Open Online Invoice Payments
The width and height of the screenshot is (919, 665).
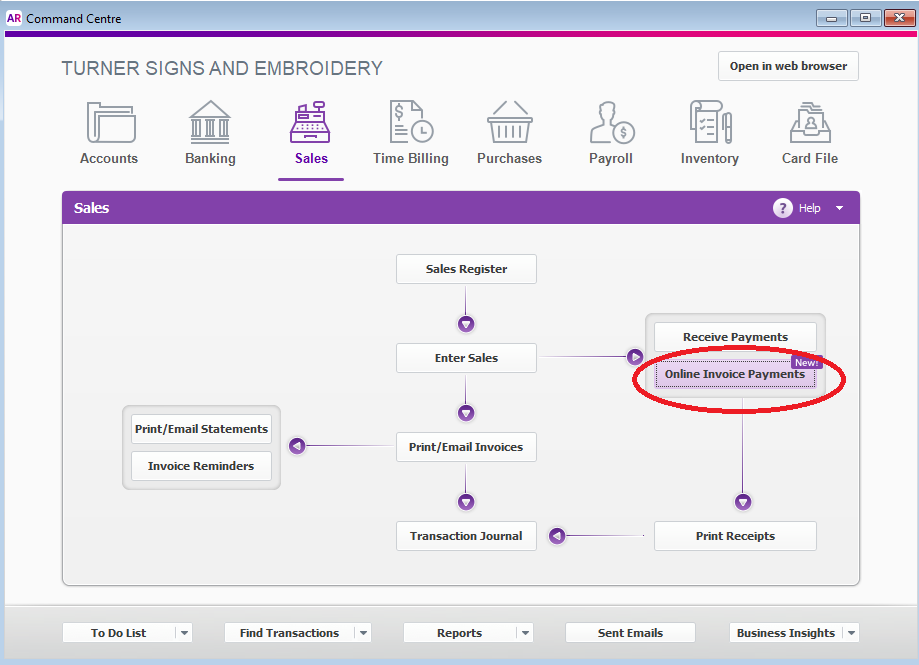coord(735,375)
